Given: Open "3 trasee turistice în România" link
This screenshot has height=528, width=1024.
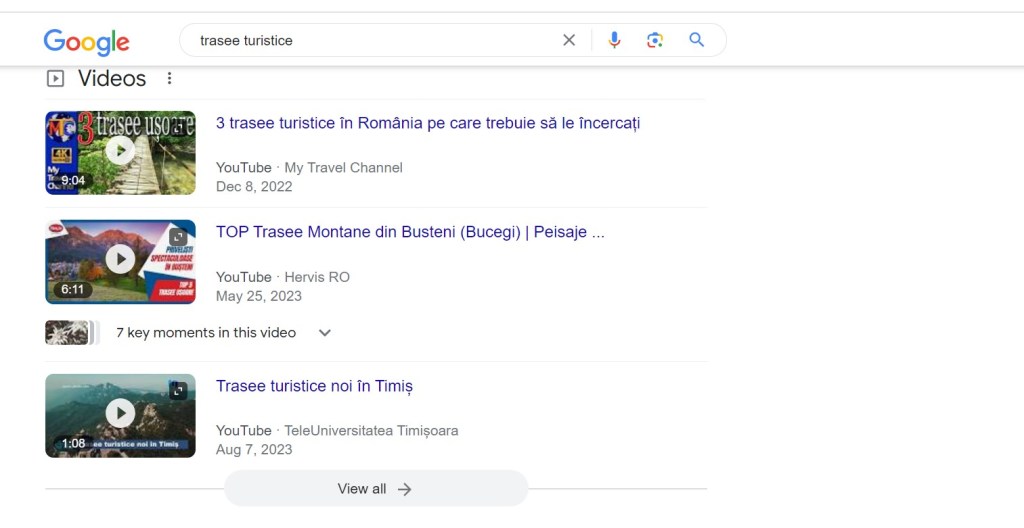Looking at the screenshot, I should point(427,123).
